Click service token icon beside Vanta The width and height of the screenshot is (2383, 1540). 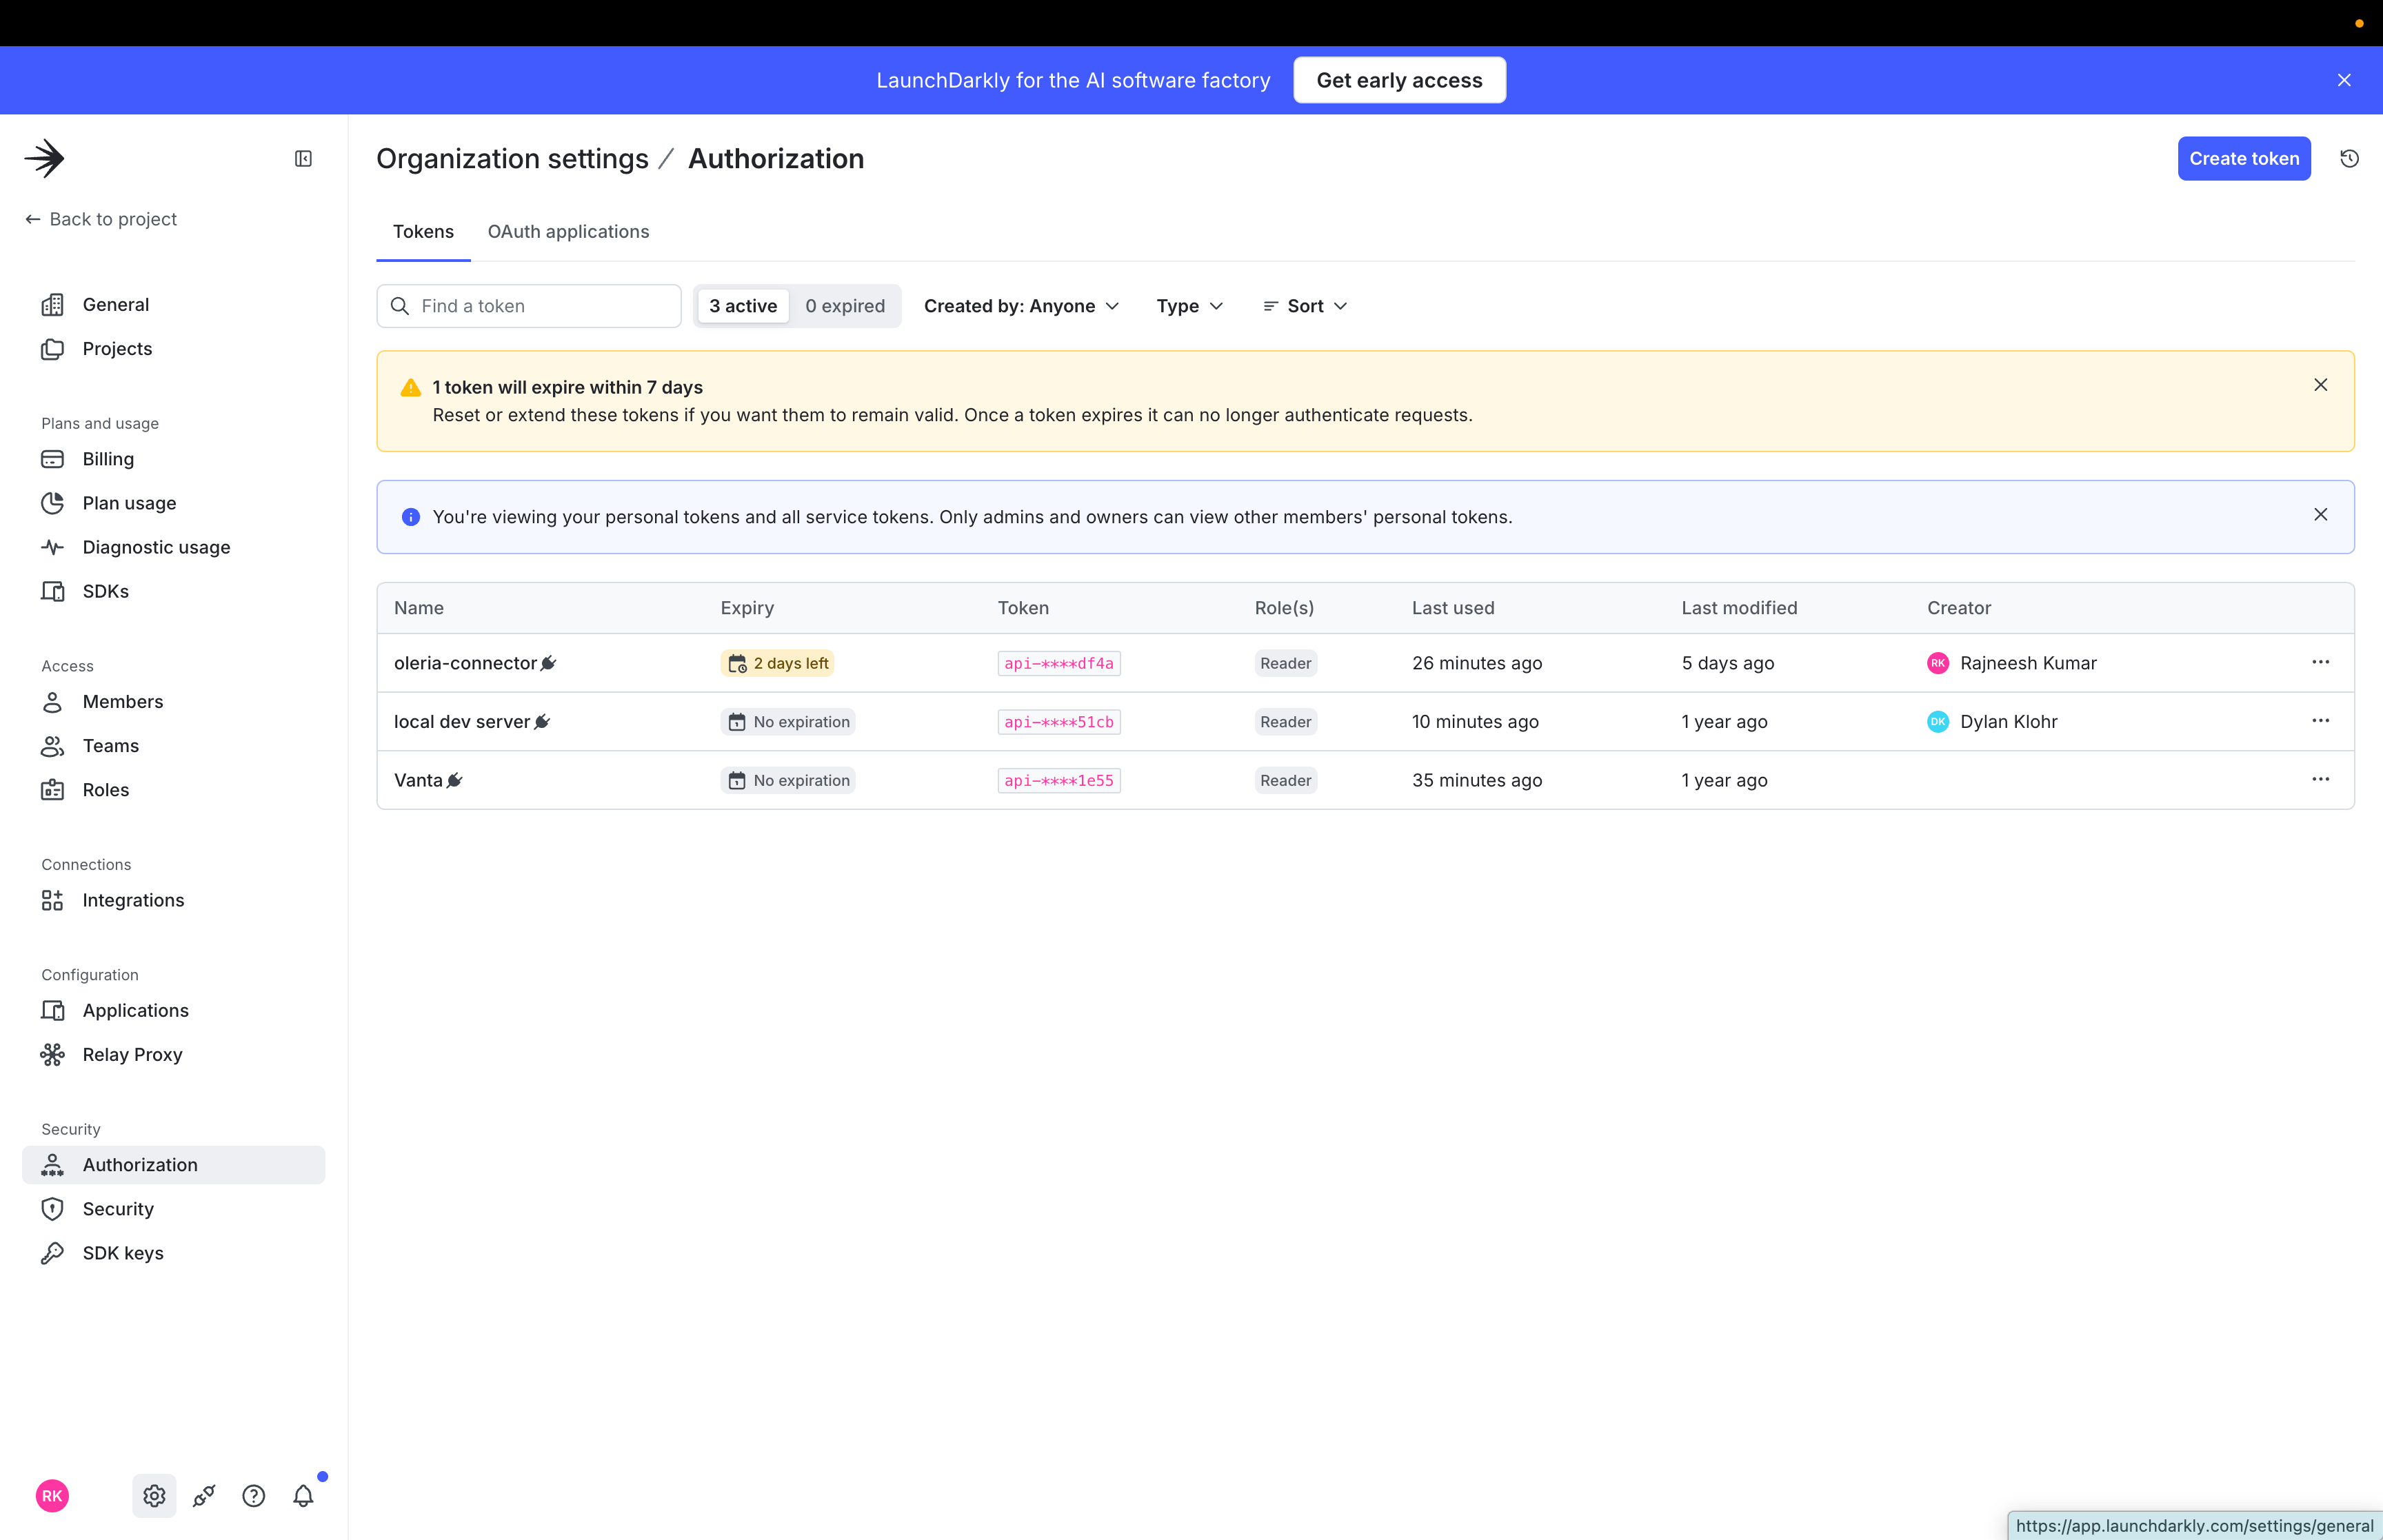click(x=454, y=780)
